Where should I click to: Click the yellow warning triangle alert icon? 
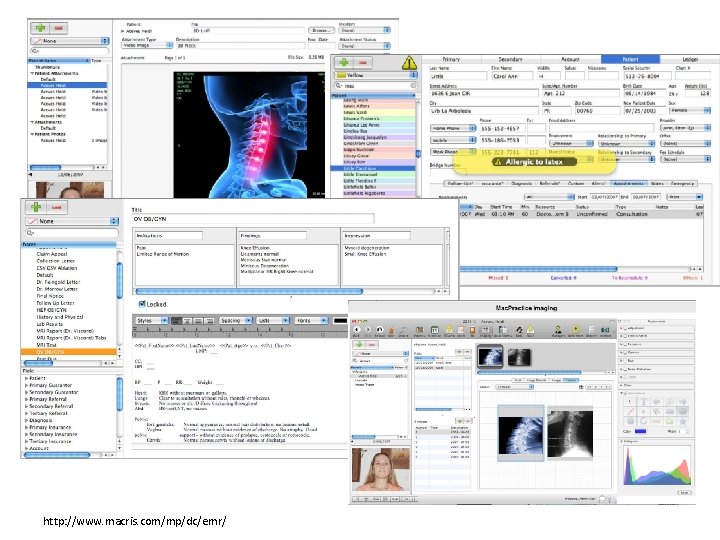click(x=409, y=62)
